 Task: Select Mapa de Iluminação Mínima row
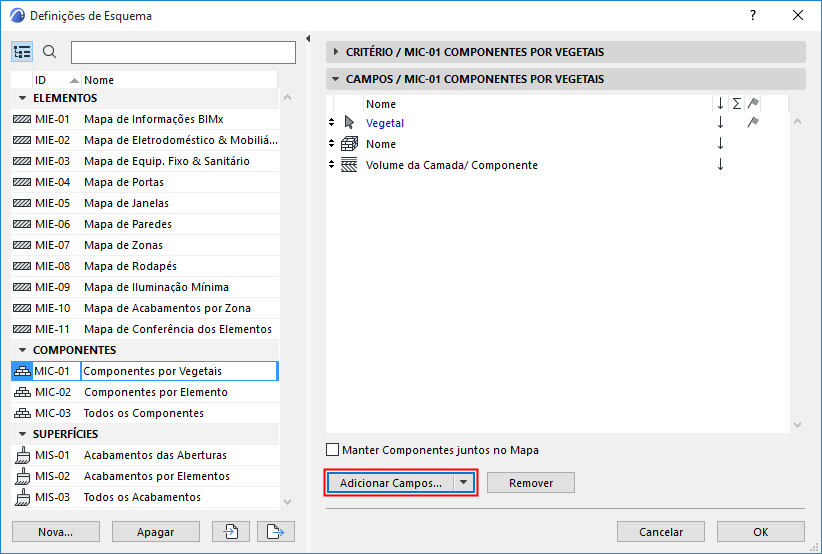[x=145, y=287]
